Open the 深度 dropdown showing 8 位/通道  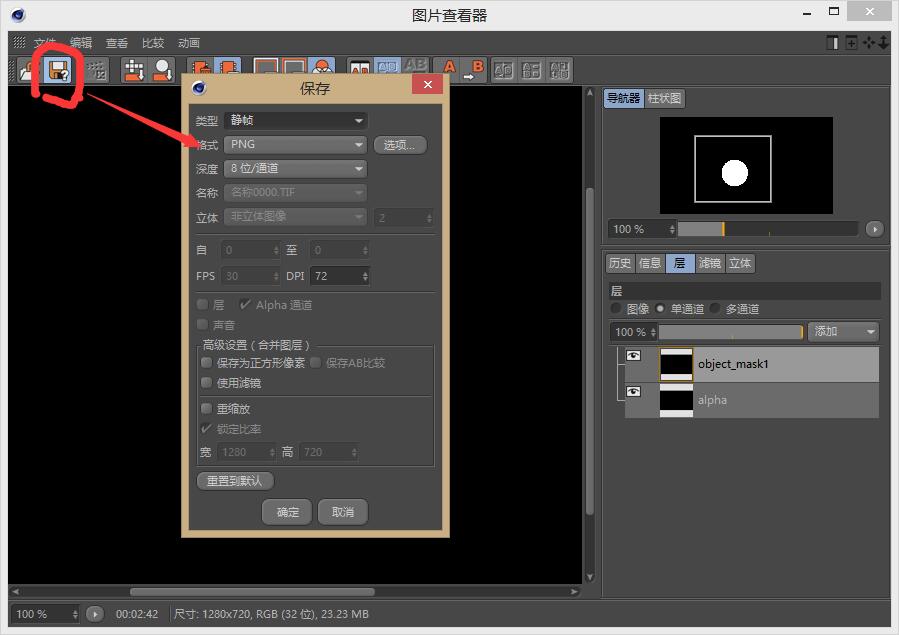[296, 168]
